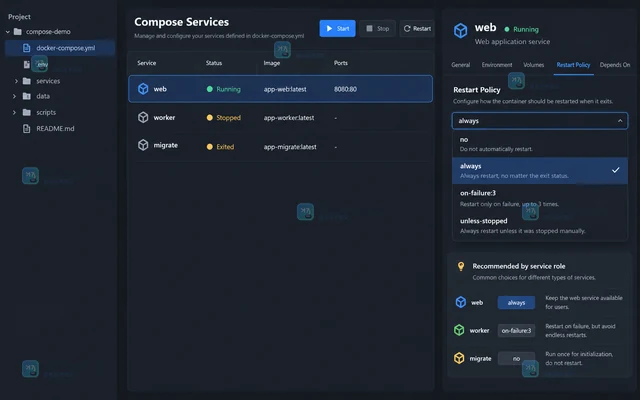Choose the 'always' restart policy option
Screen dimensions: 640x400
(540, 171)
